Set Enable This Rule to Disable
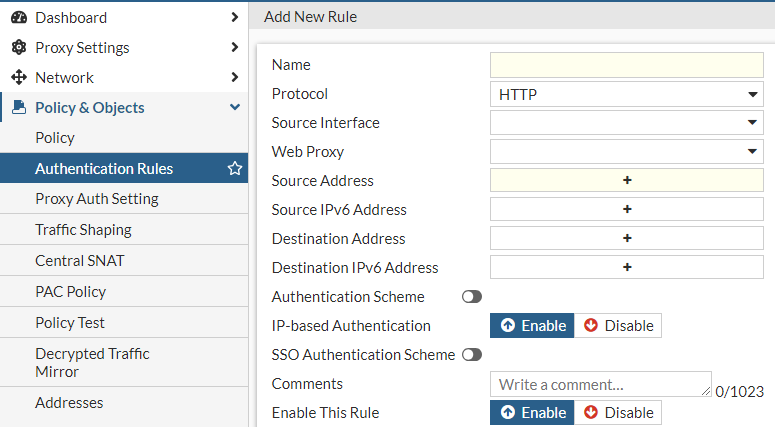Image resolution: width=775 pixels, height=427 pixels. [618, 413]
